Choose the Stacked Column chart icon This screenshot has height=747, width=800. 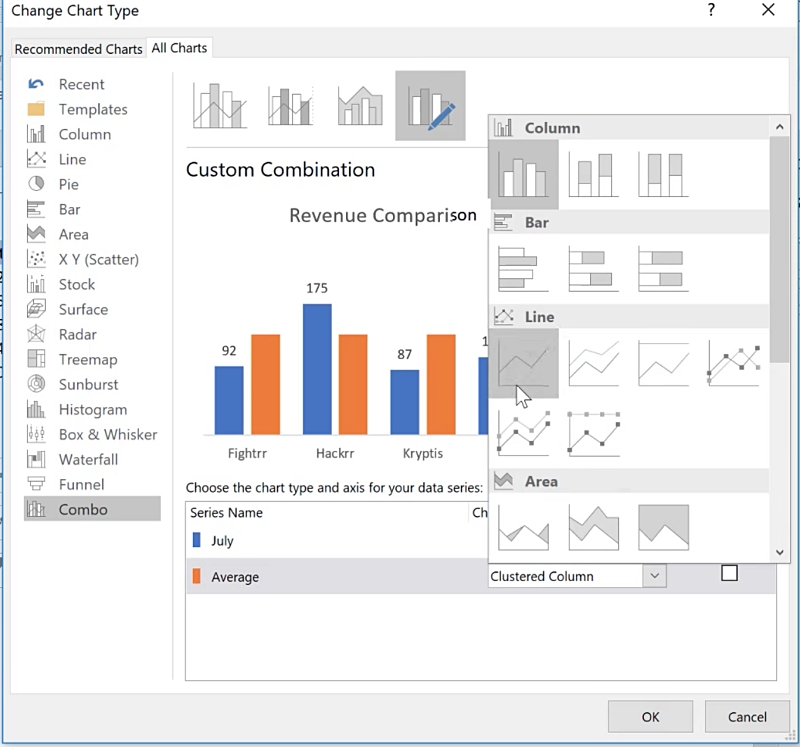pyautogui.click(x=593, y=174)
